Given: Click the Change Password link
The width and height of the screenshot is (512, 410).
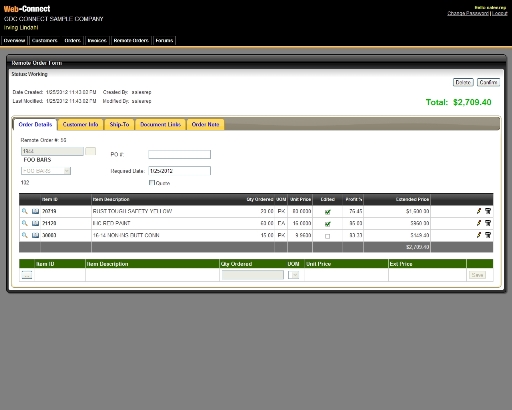Looking at the screenshot, I should point(468,13).
